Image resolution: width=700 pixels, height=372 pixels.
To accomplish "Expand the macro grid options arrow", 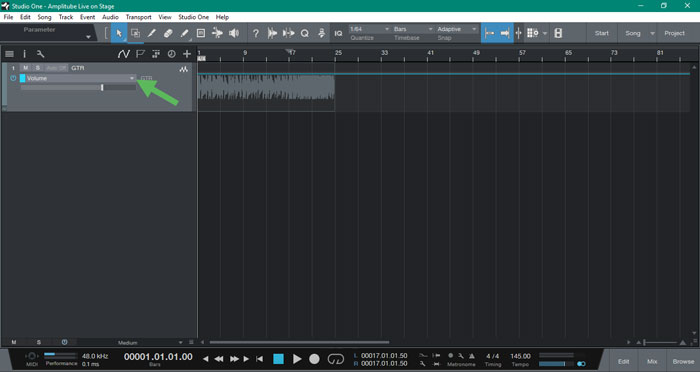I will coord(545,33).
